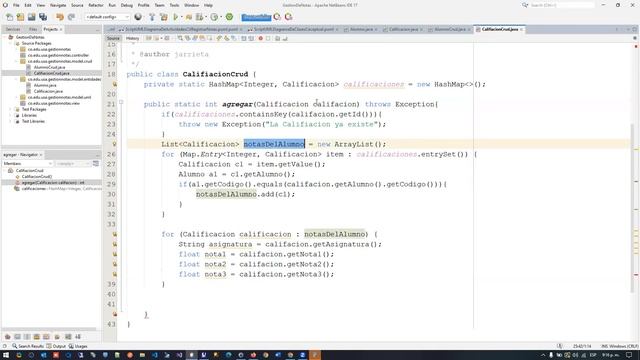Open the default config dropdown
The image size is (640, 360).
tap(107, 17)
